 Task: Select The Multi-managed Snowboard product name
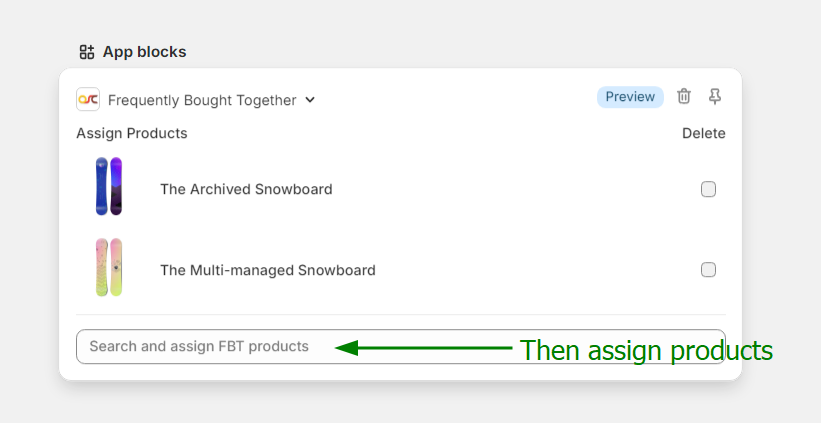click(x=268, y=270)
